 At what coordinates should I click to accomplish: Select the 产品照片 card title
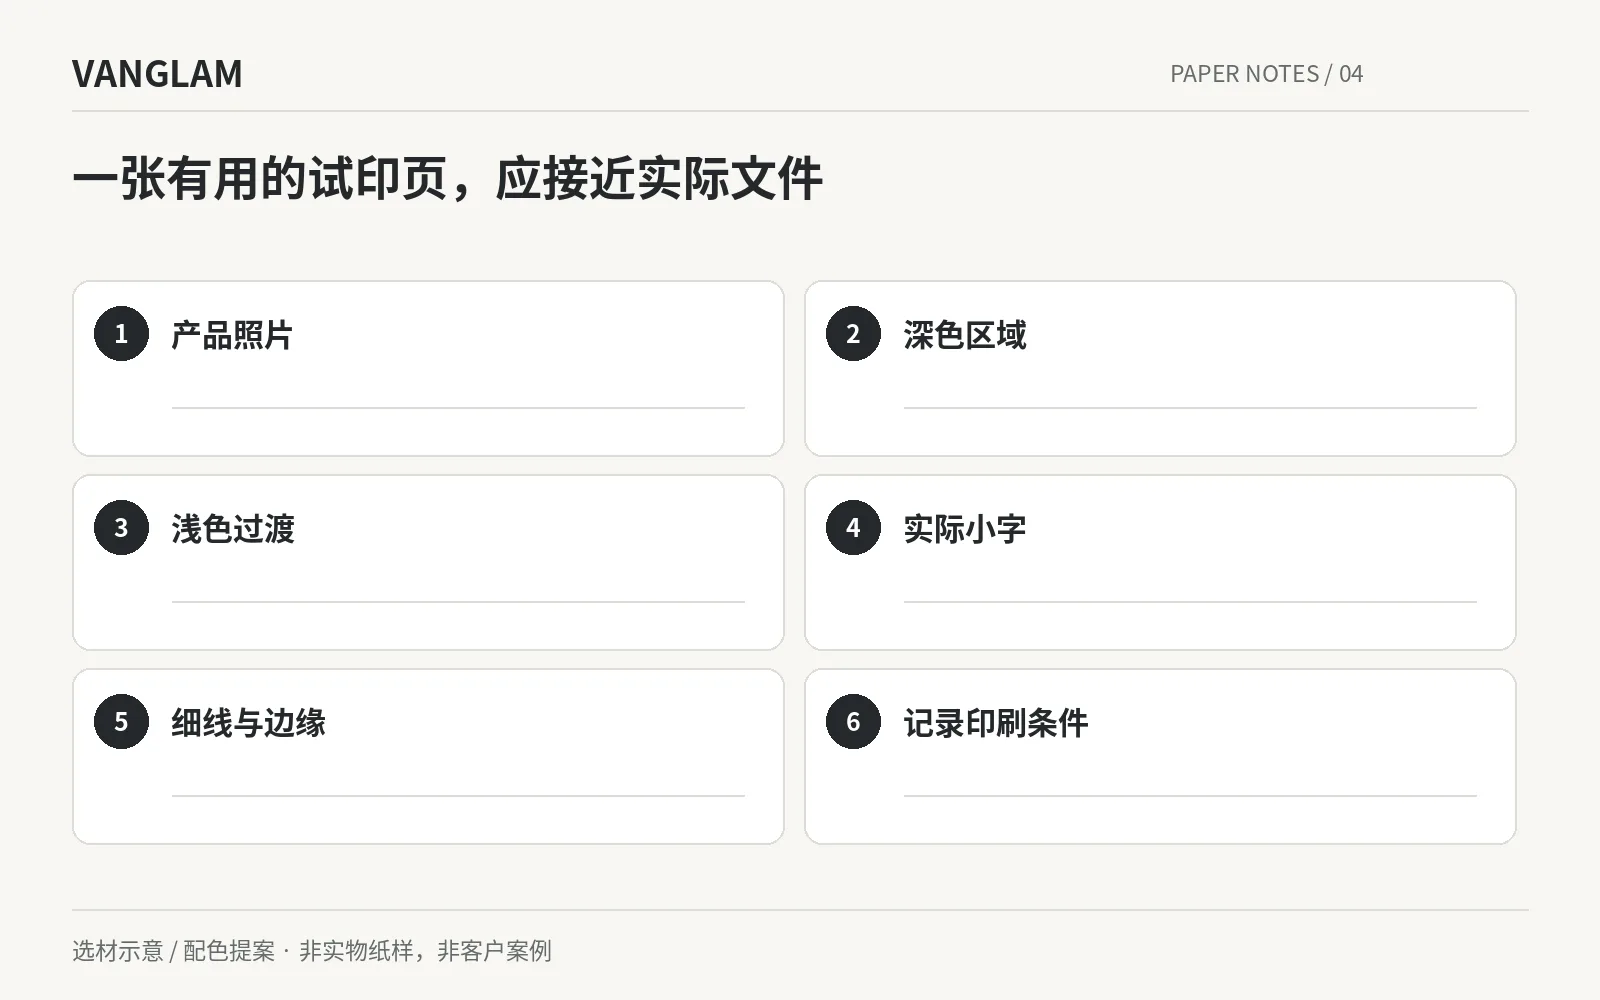tap(232, 335)
